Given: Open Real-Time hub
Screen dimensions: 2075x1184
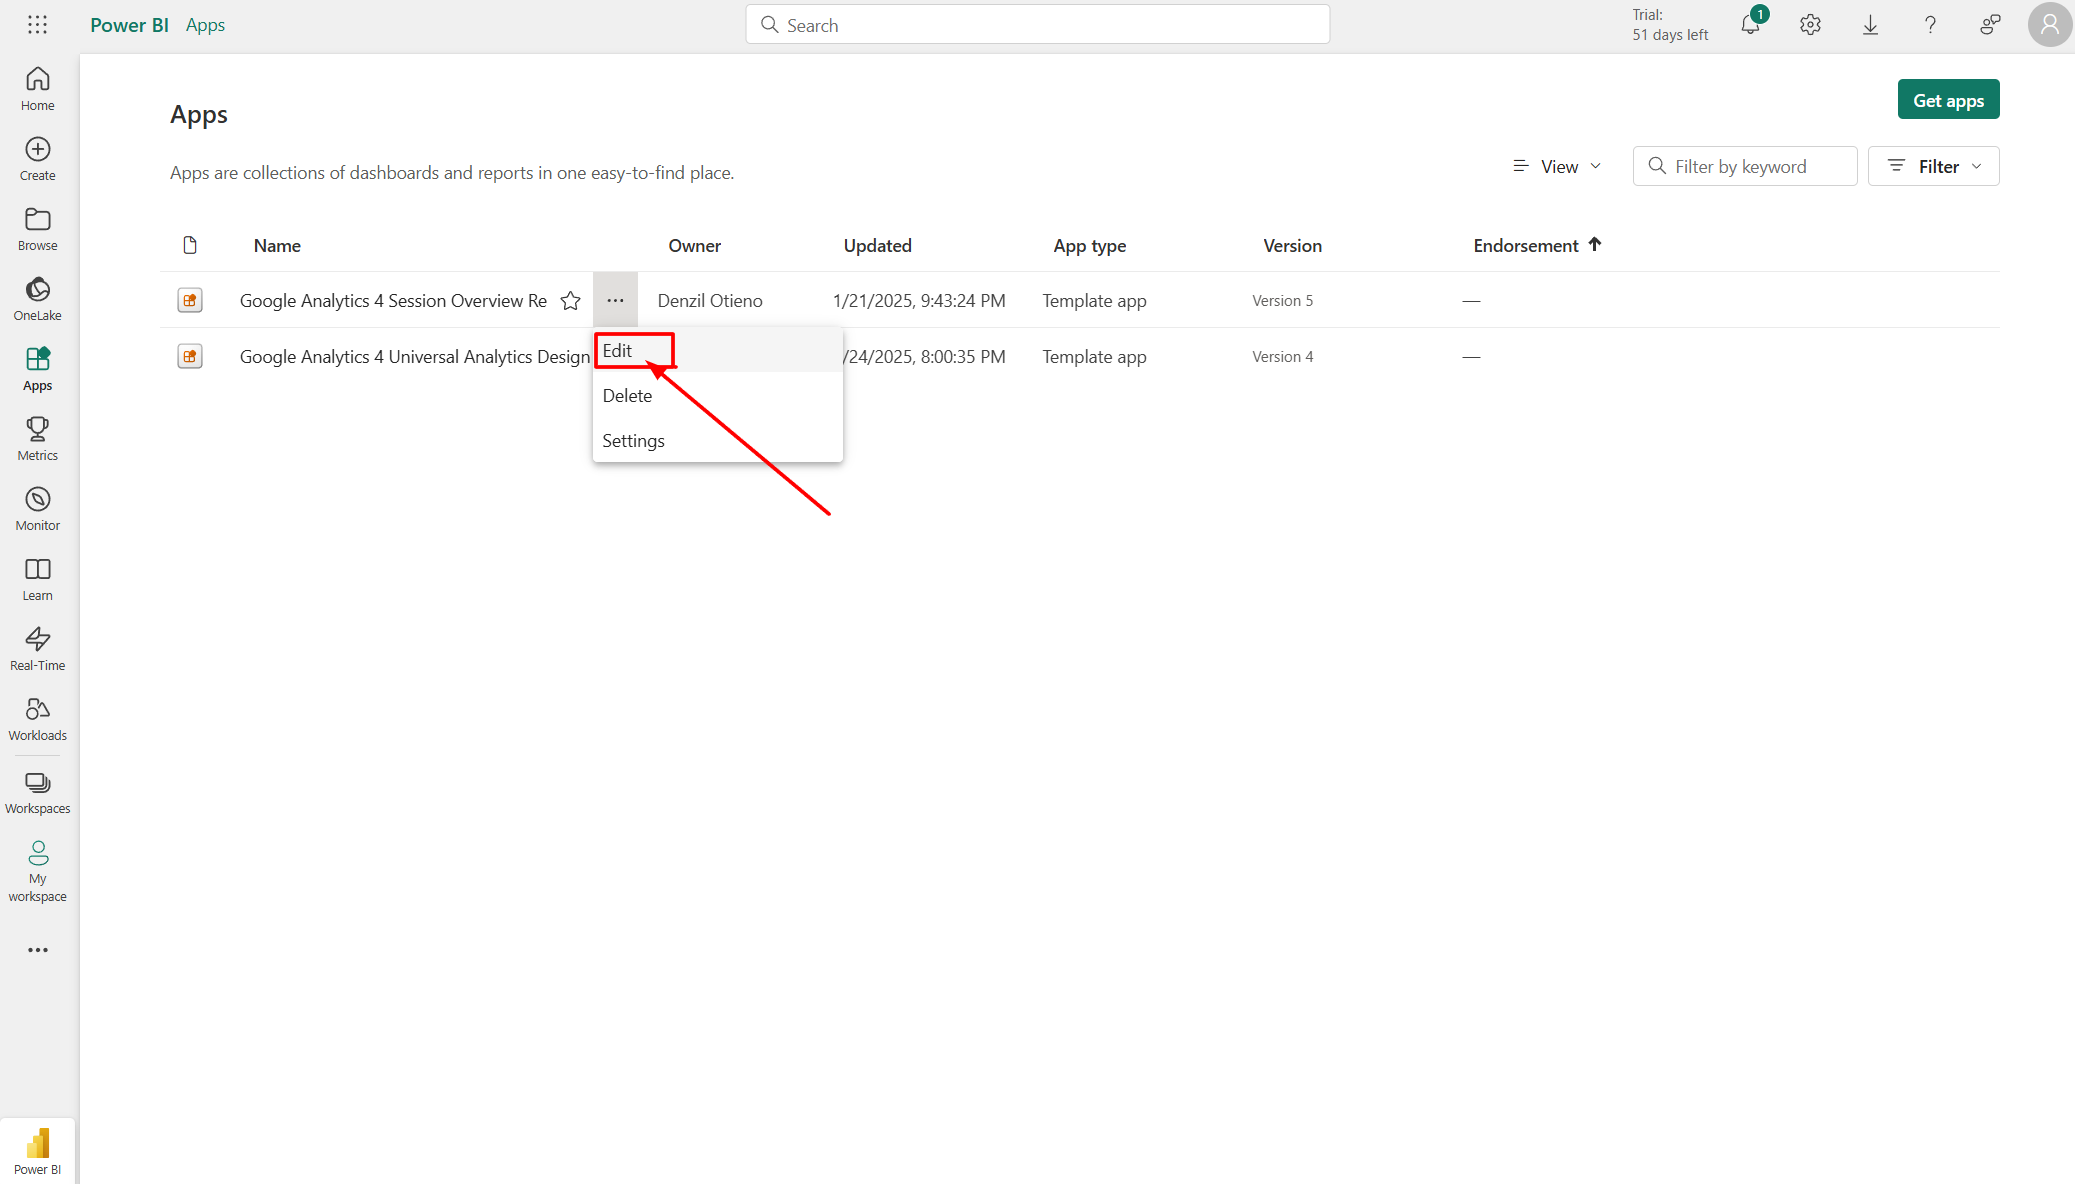Looking at the screenshot, I should (38, 649).
